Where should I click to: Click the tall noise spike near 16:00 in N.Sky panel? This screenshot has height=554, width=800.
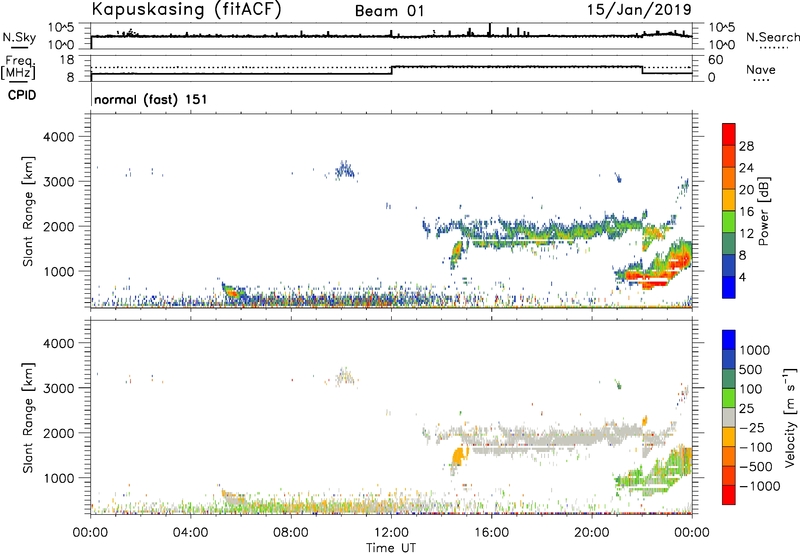[x=490, y=30]
